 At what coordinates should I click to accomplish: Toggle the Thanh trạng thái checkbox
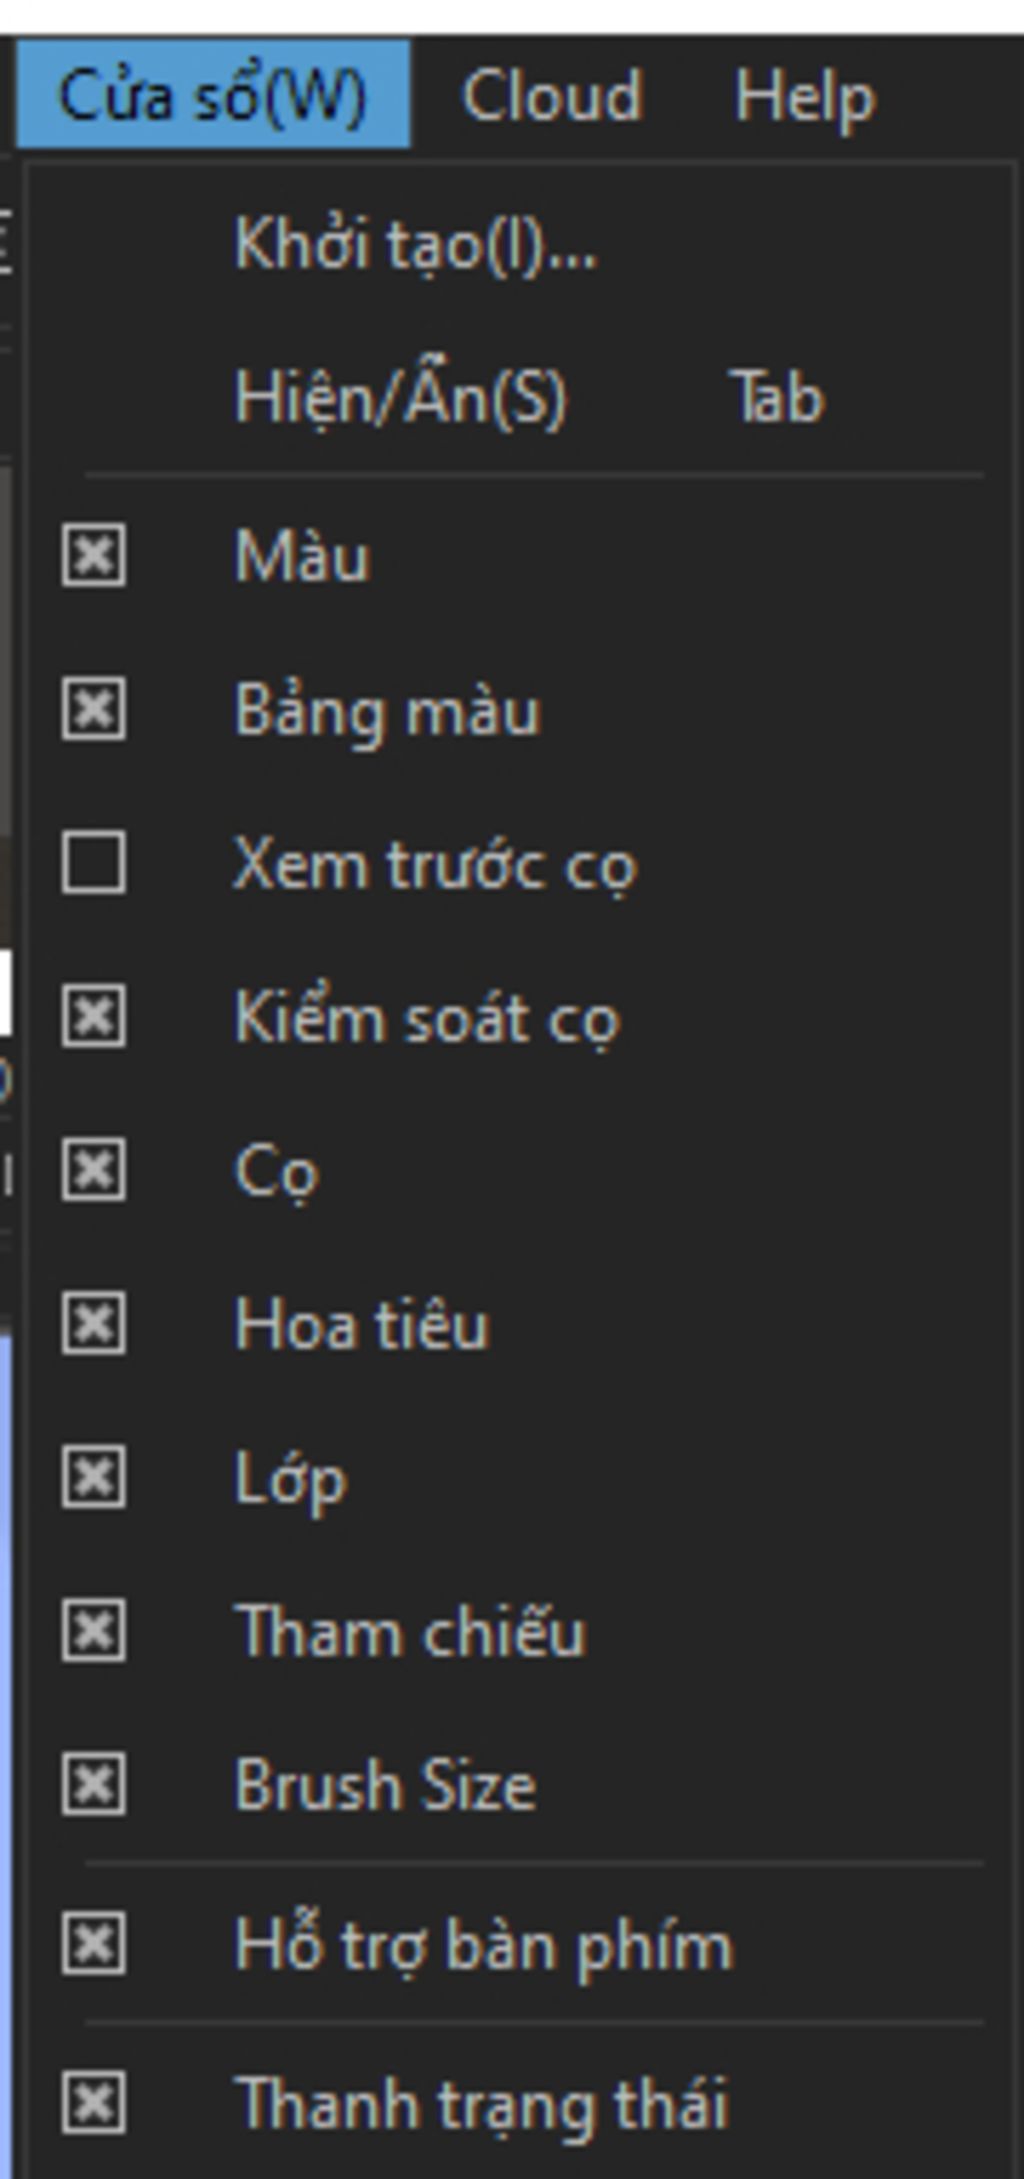click(x=93, y=2103)
